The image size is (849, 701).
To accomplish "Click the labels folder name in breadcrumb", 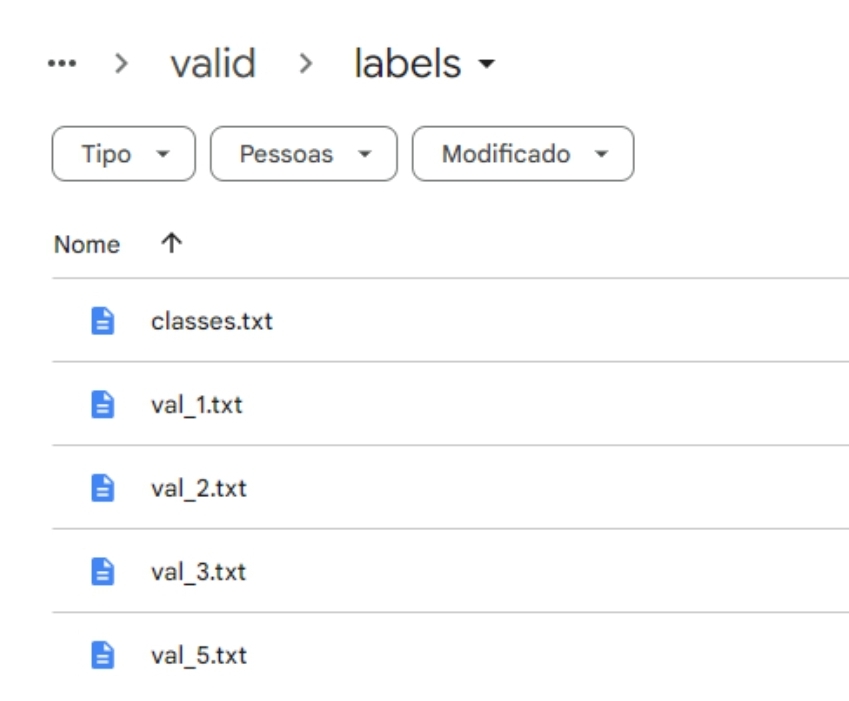I will click(x=407, y=63).
